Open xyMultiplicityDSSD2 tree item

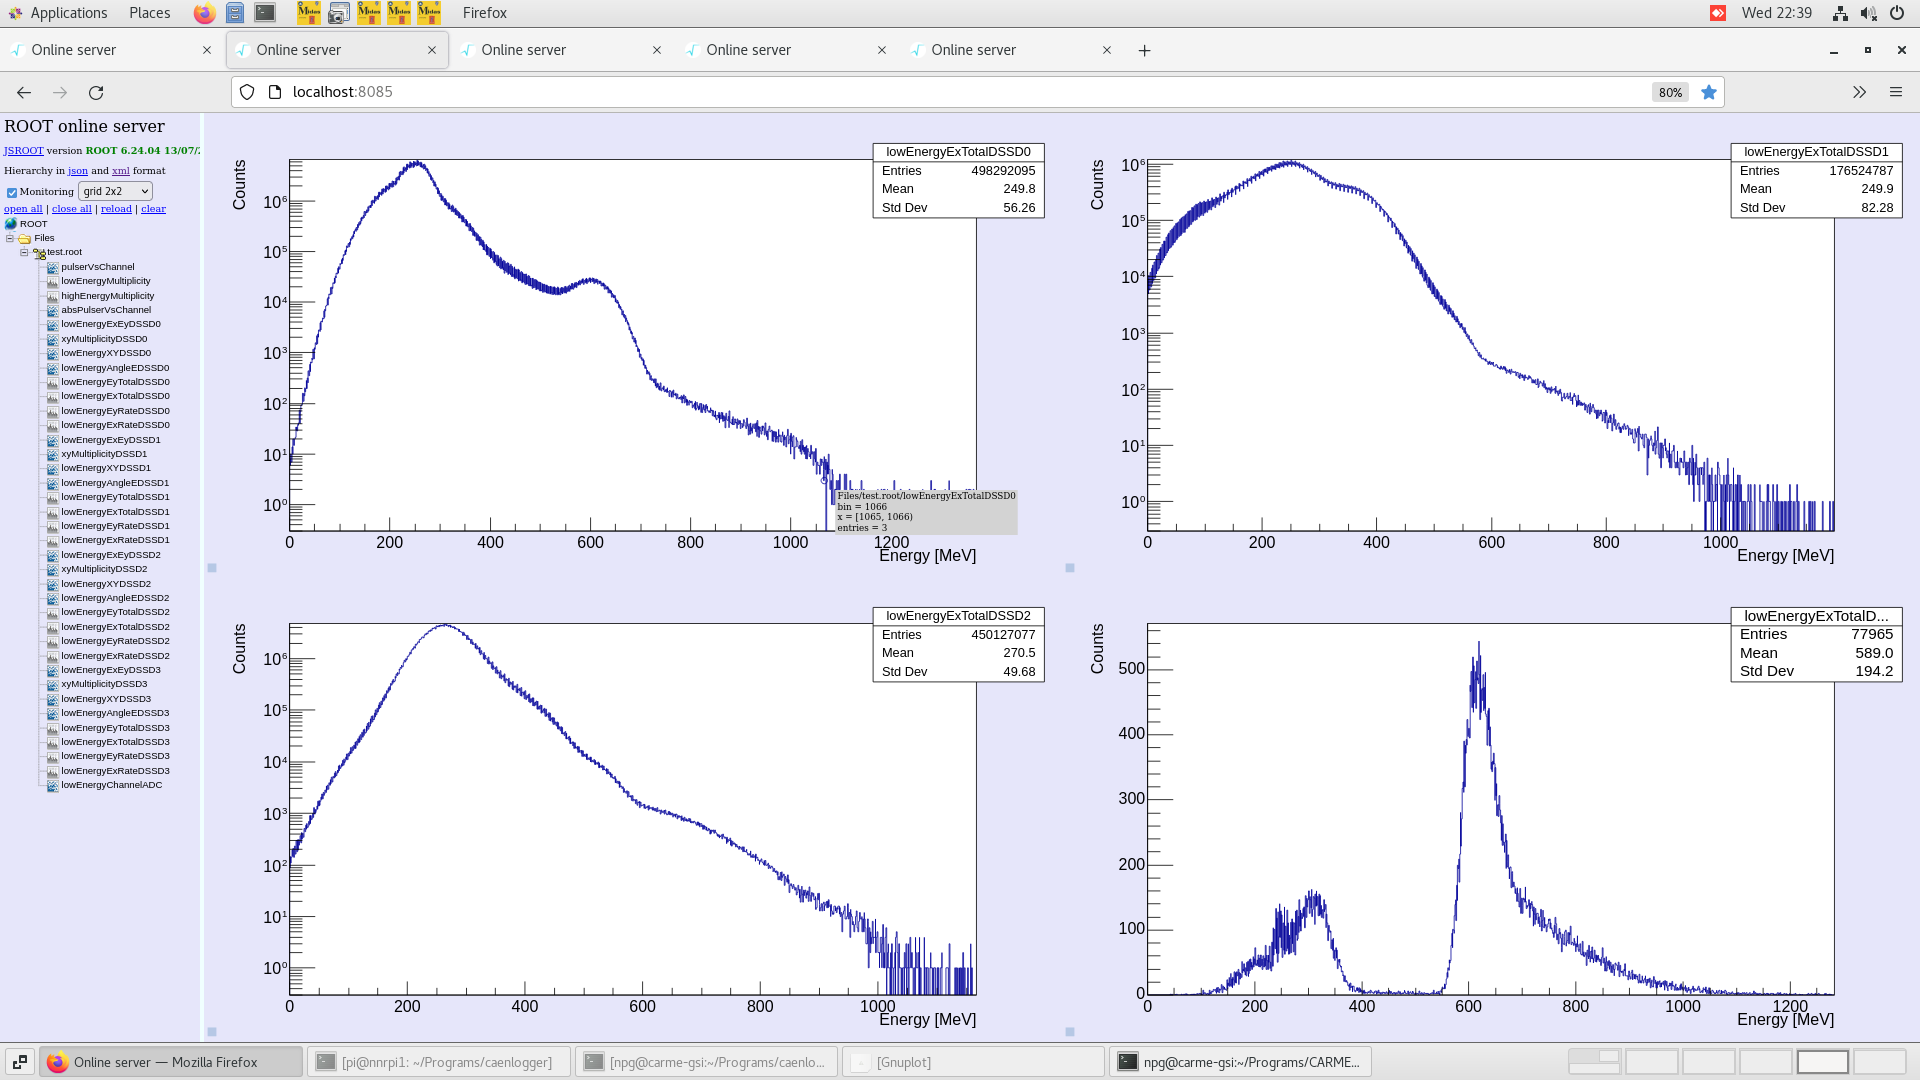[x=104, y=569]
